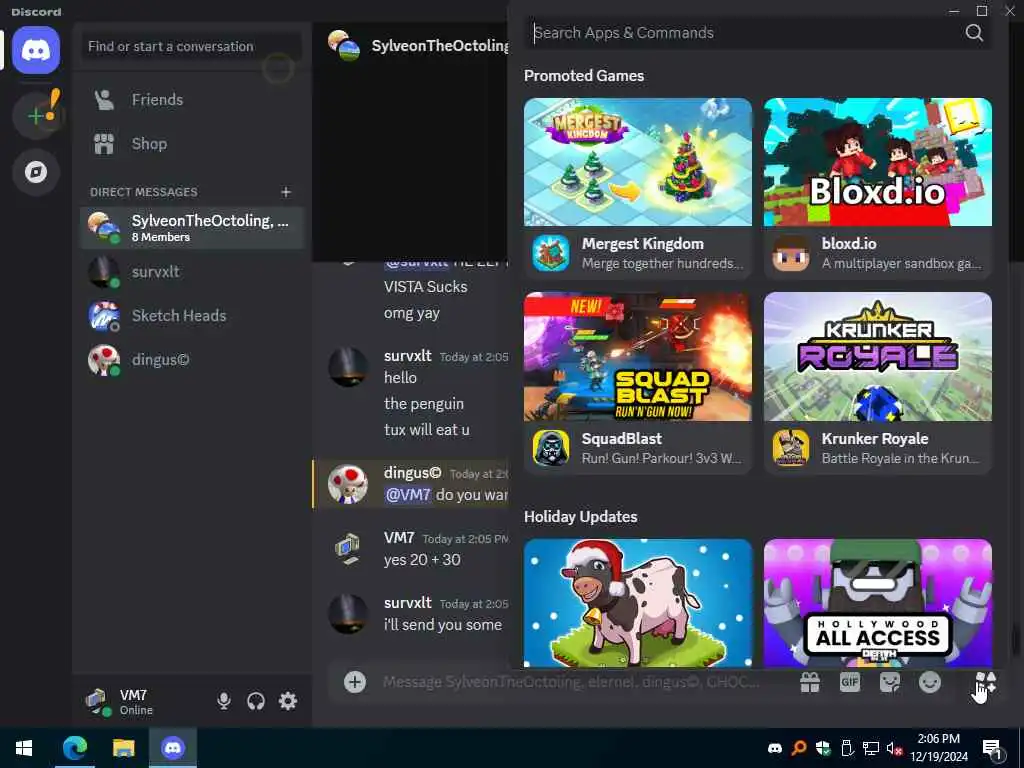Toggle headphones deafen
Viewport: 1024px width, 768px height.
tap(256, 701)
